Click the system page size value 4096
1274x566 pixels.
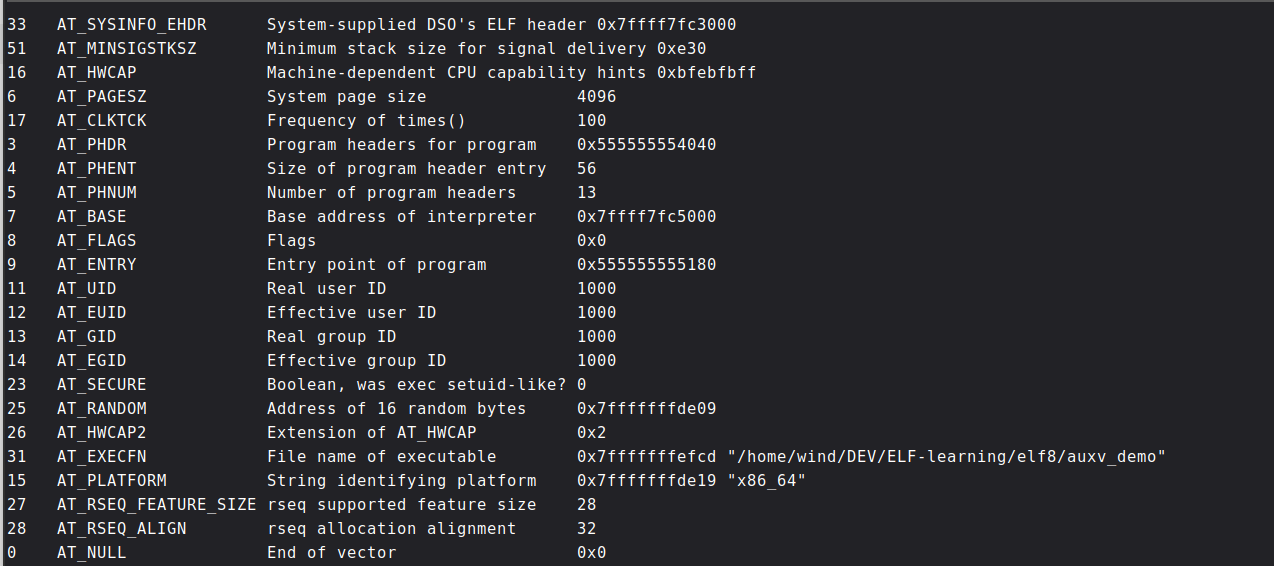[x=596, y=96]
